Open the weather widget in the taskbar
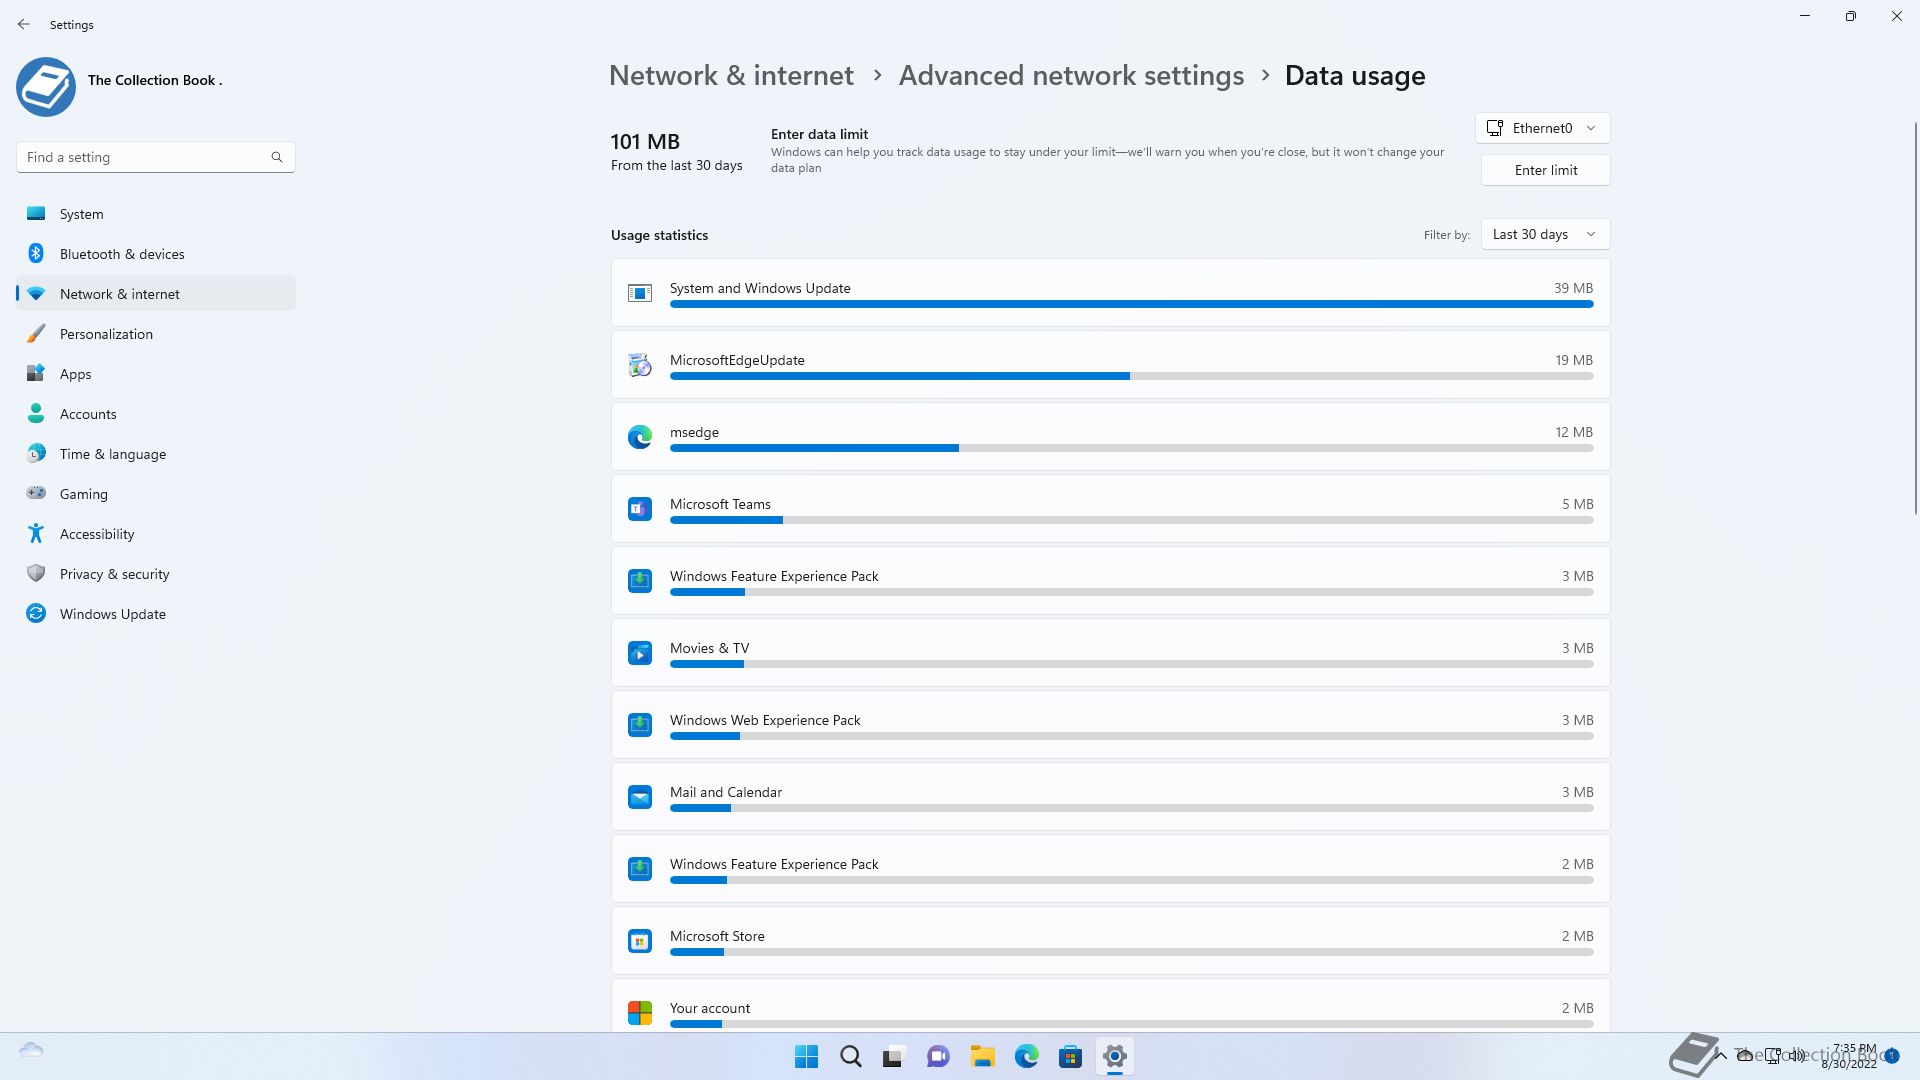The image size is (1920, 1080). (31, 1050)
